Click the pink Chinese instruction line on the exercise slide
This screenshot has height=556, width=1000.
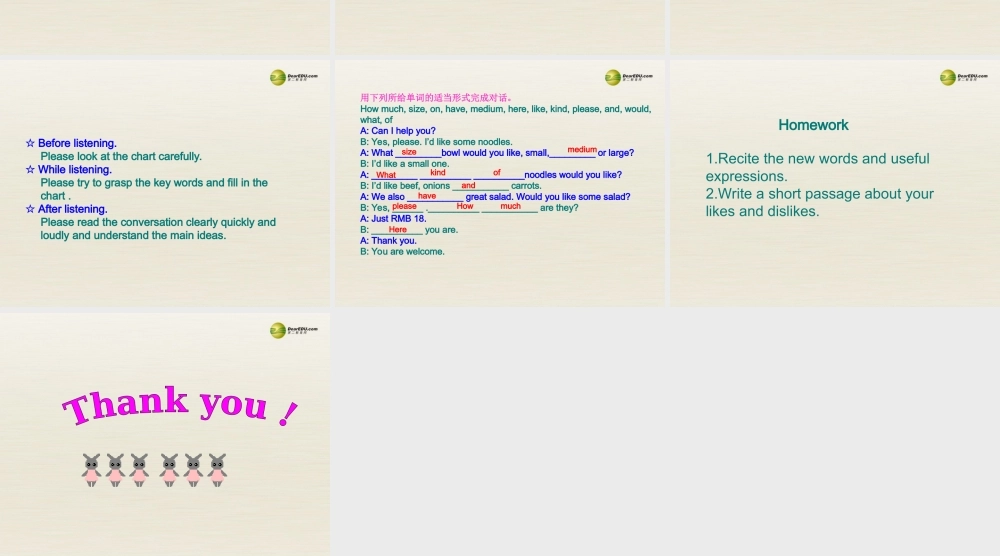coord(436,98)
